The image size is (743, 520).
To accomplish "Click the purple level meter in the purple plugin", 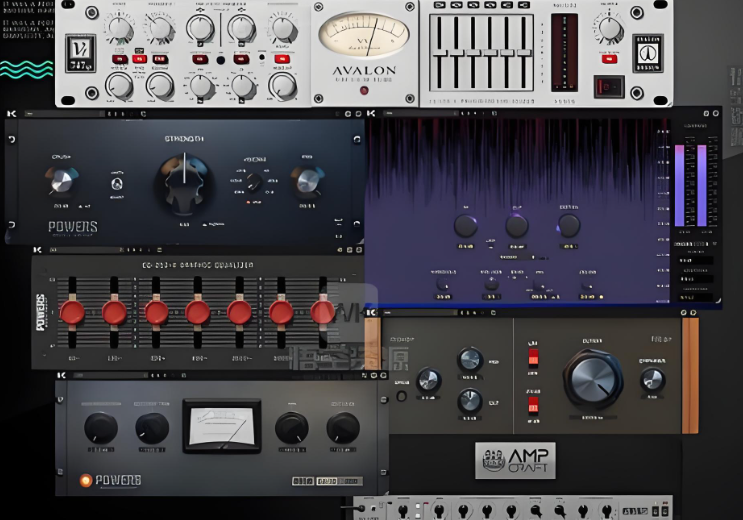I will (x=691, y=185).
